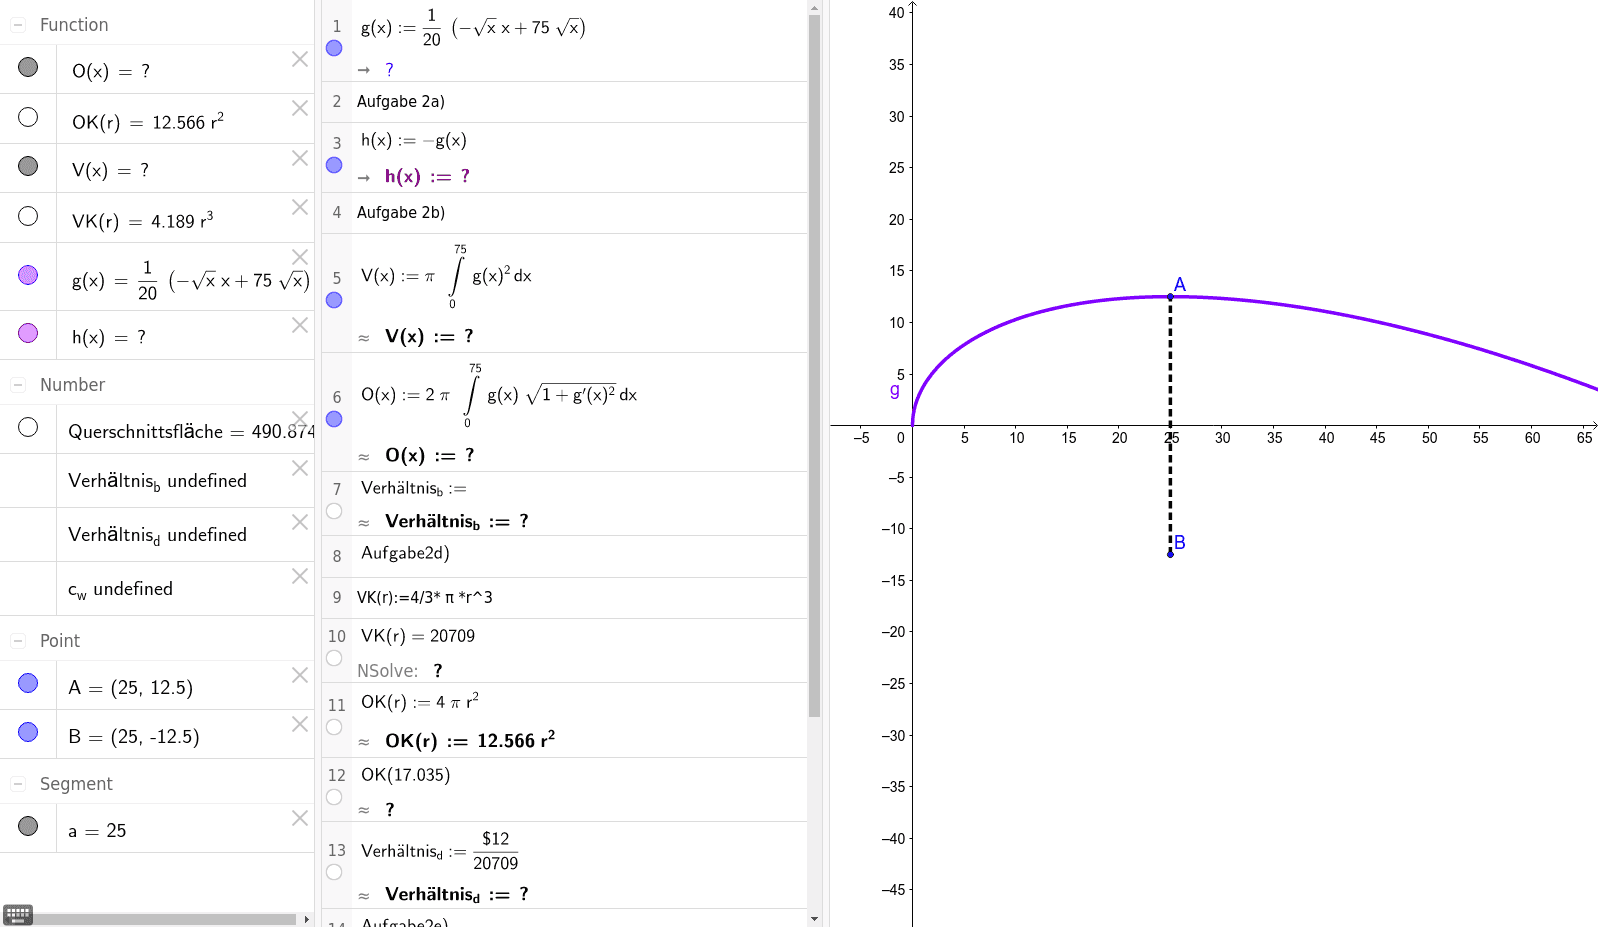The image size is (1600, 929).
Task: Click 'OK(r) := 12.566 r²' output
Action: [x=470, y=740]
